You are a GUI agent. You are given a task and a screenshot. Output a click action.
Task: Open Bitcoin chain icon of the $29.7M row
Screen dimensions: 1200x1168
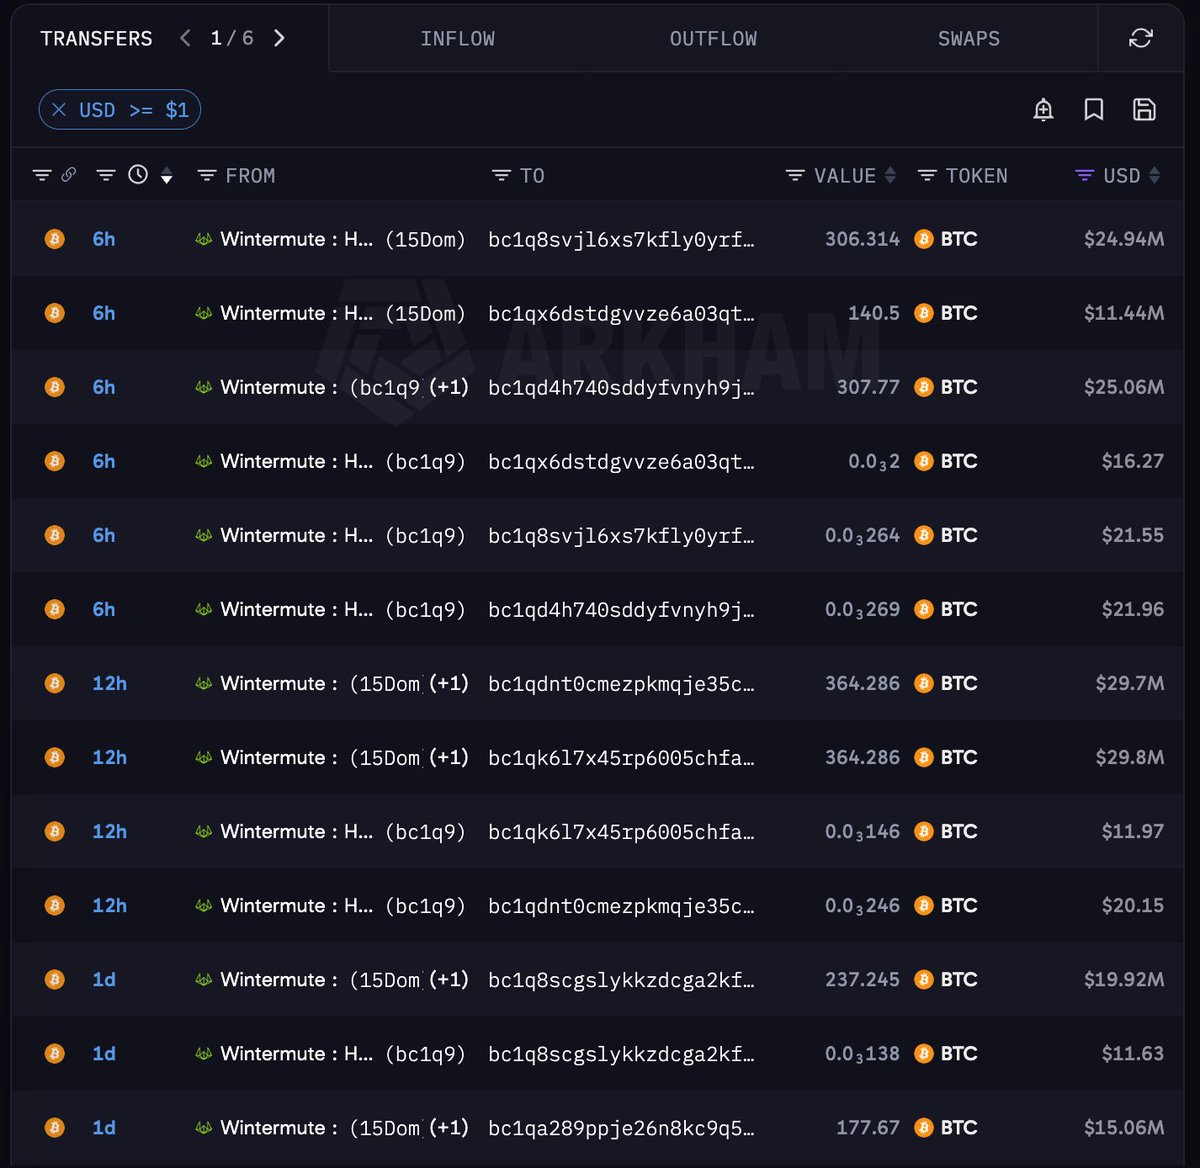click(x=55, y=683)
